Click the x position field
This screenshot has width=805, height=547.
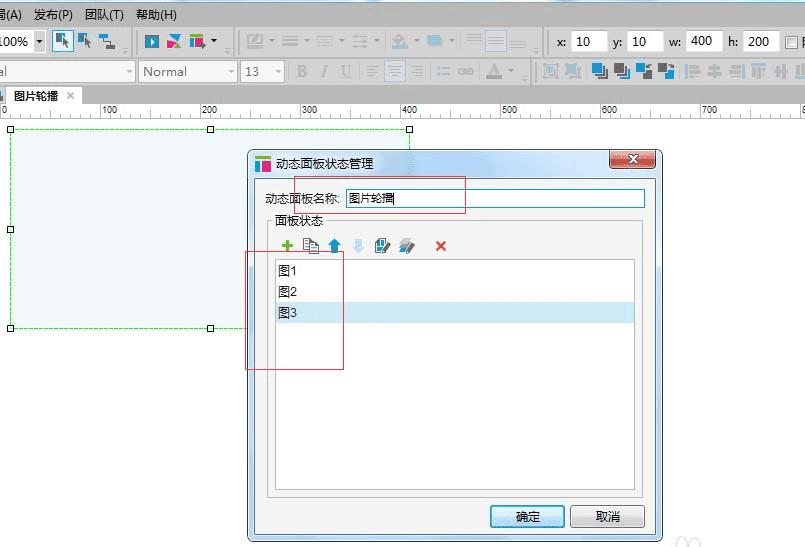click(589, 42)
